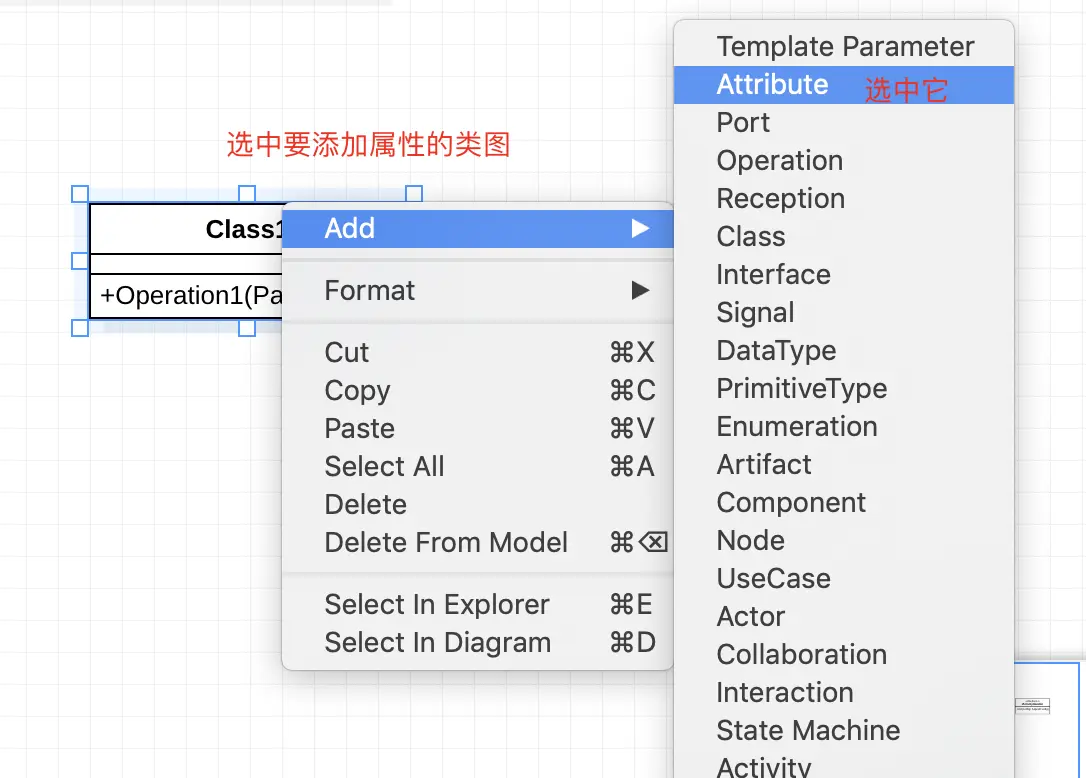Click the top-left selection handle of Class1
The width and height of the screenshot is (1086, 778).
(80, 194)
